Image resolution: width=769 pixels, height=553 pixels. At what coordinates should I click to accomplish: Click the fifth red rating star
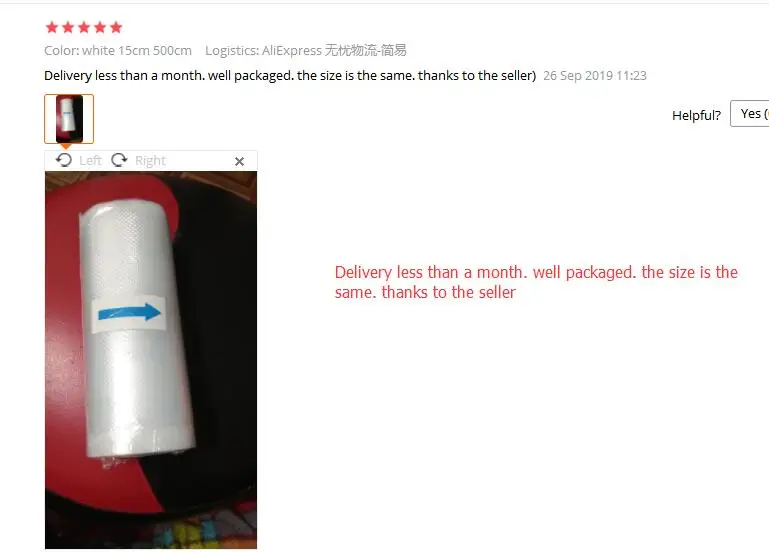116,27
